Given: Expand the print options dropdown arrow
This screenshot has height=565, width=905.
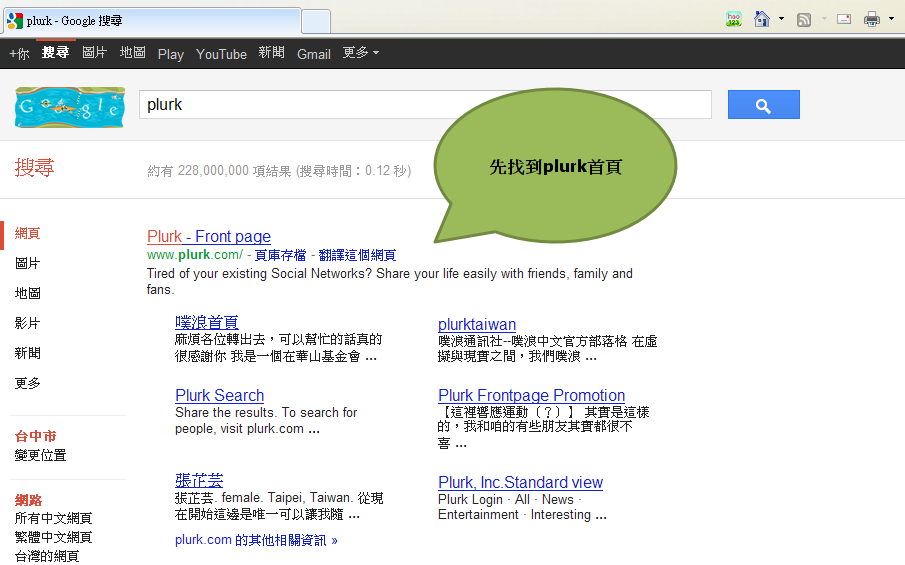Looking at the screenshot, I should click(891, 18).
